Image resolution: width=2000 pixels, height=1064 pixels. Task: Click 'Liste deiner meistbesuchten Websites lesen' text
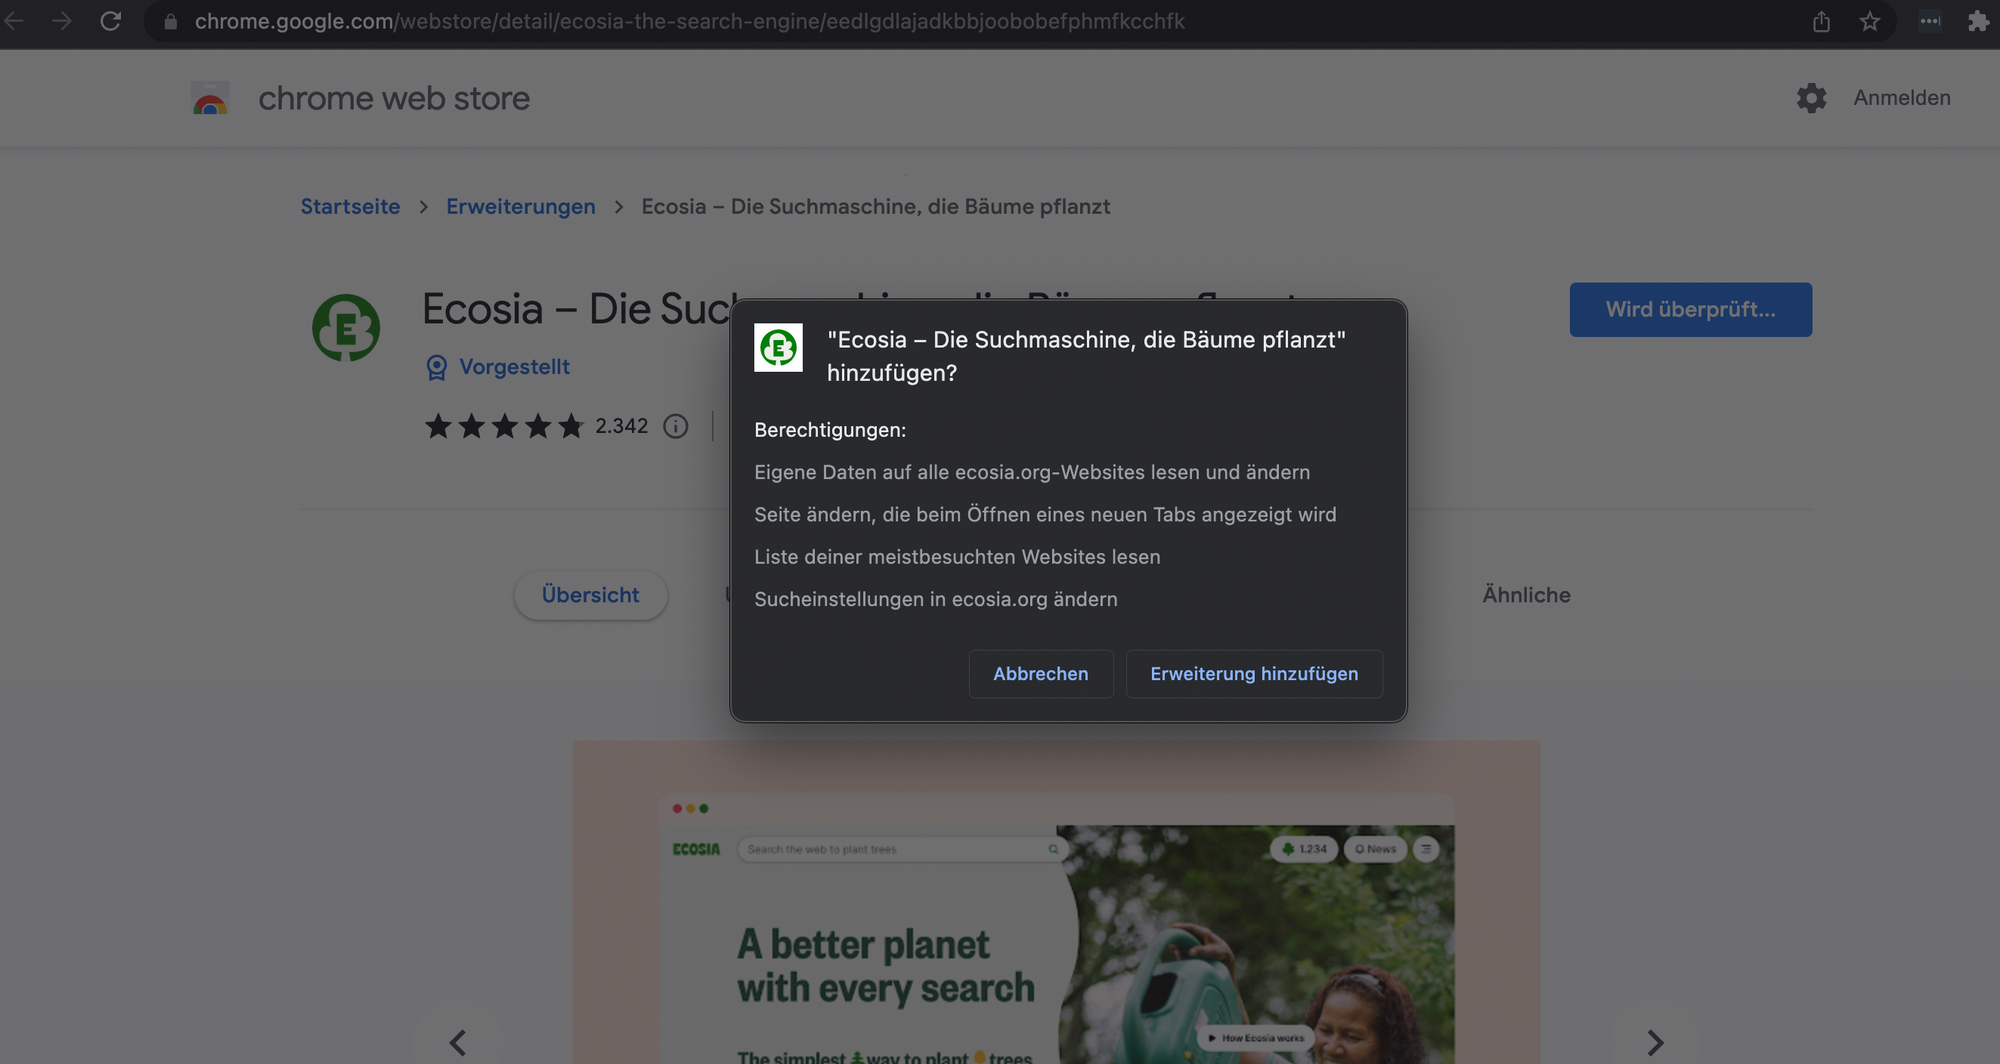pos(957,557)
